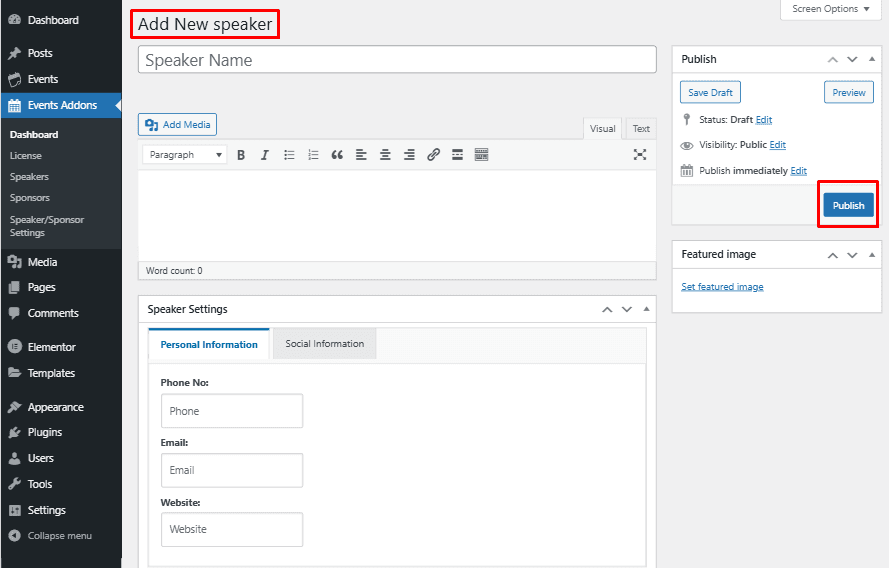
Task: Open the Paragraph format dropdown
Action: [185, 155]
